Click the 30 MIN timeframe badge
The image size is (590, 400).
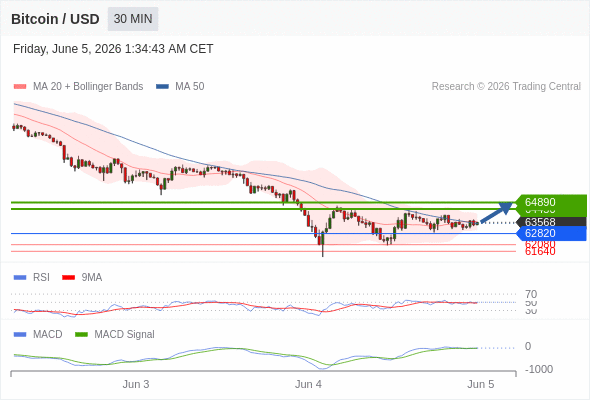pos(133,19)
